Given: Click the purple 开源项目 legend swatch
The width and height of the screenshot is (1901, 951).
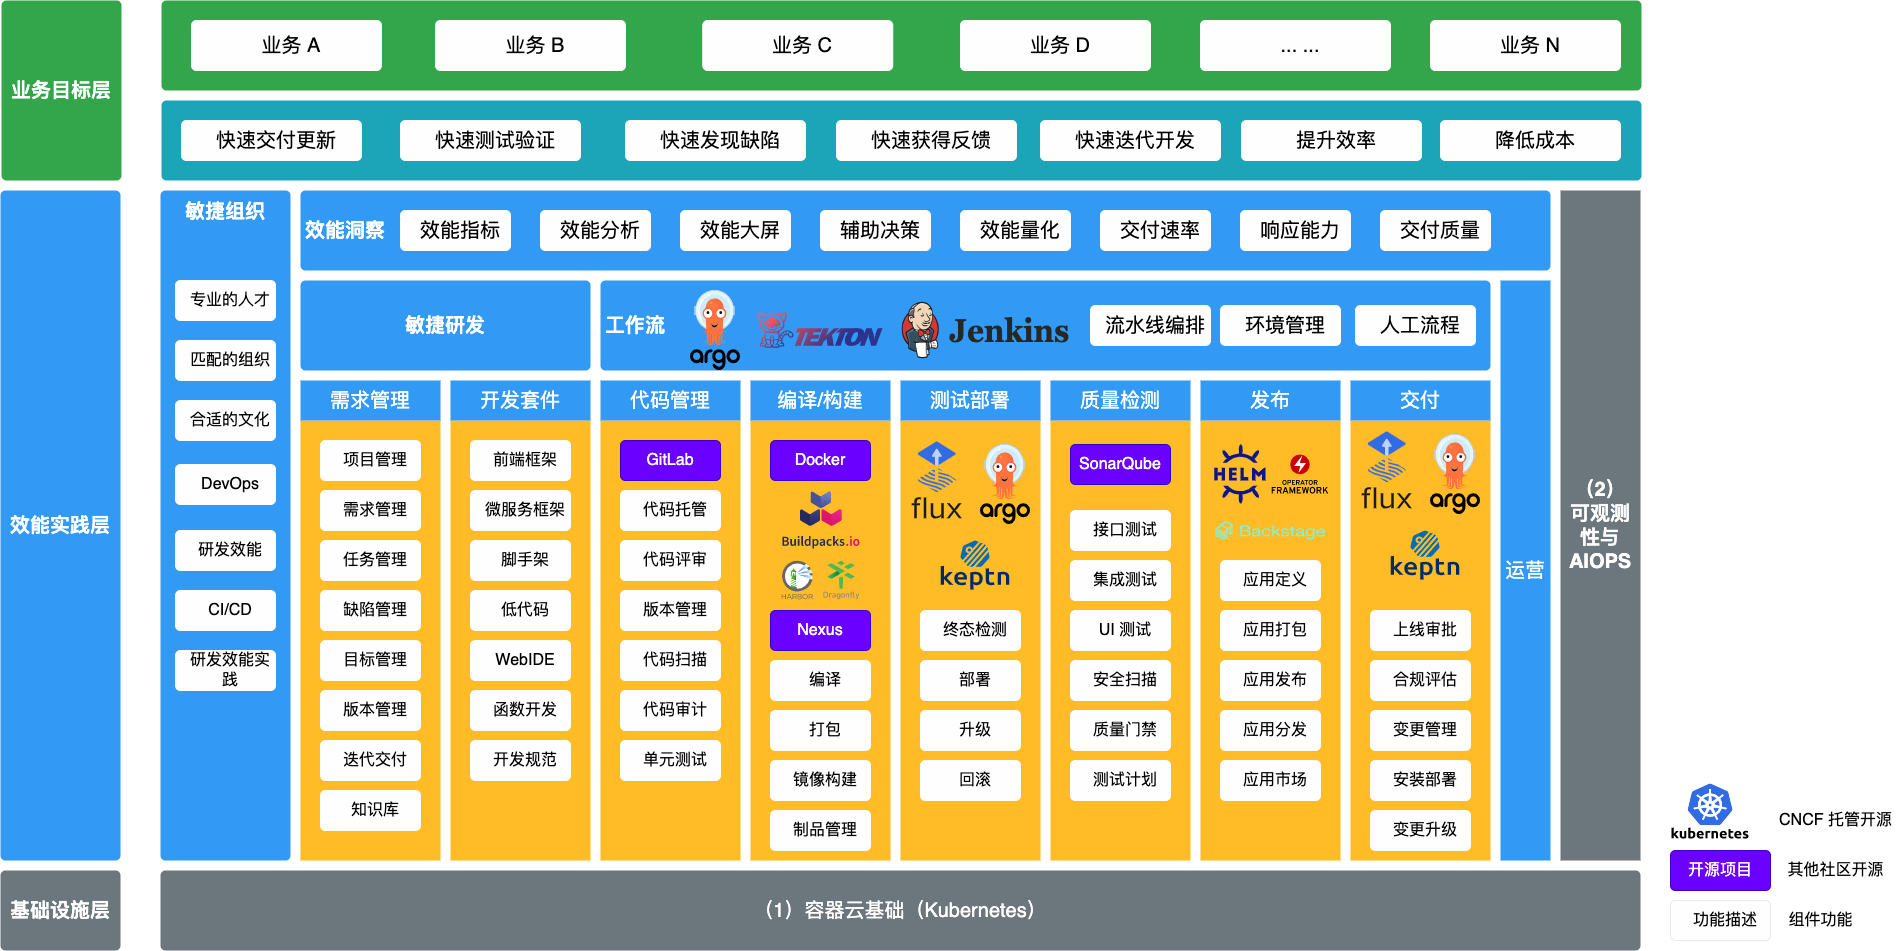Looking at the screenshot, I should (1720, 870).
